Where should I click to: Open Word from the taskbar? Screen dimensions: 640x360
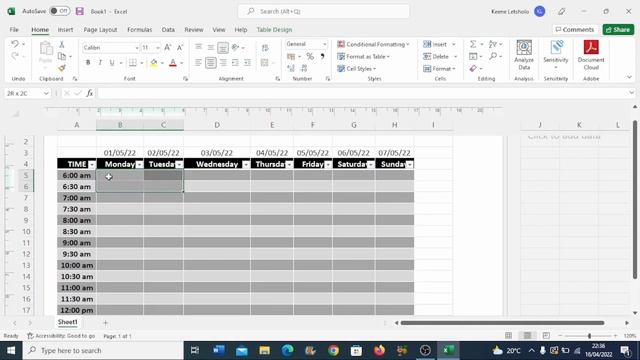pyautogui.click(x=219, y=350)
